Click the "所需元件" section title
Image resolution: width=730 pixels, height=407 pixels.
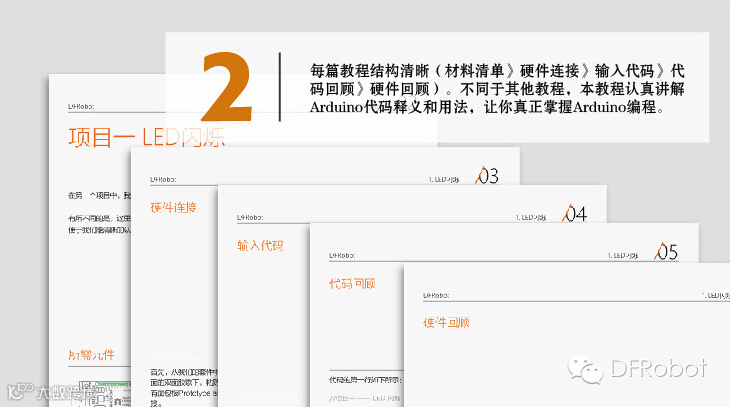[91, 355]
